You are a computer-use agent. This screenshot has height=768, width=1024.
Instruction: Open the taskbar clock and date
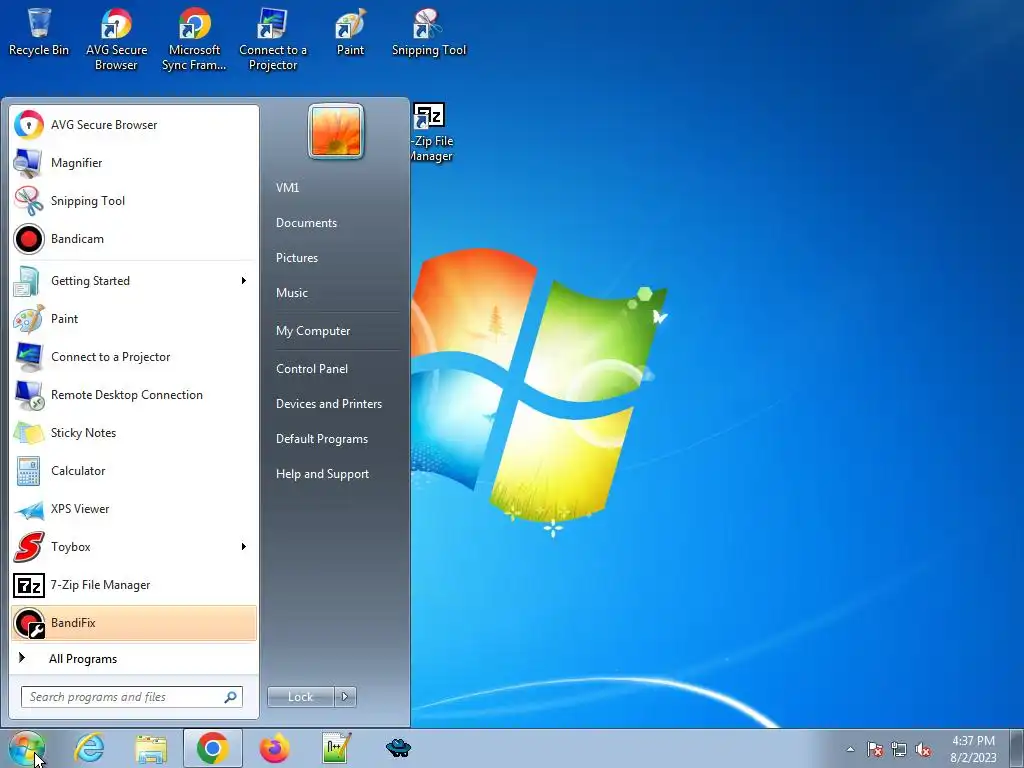(973, 749)
